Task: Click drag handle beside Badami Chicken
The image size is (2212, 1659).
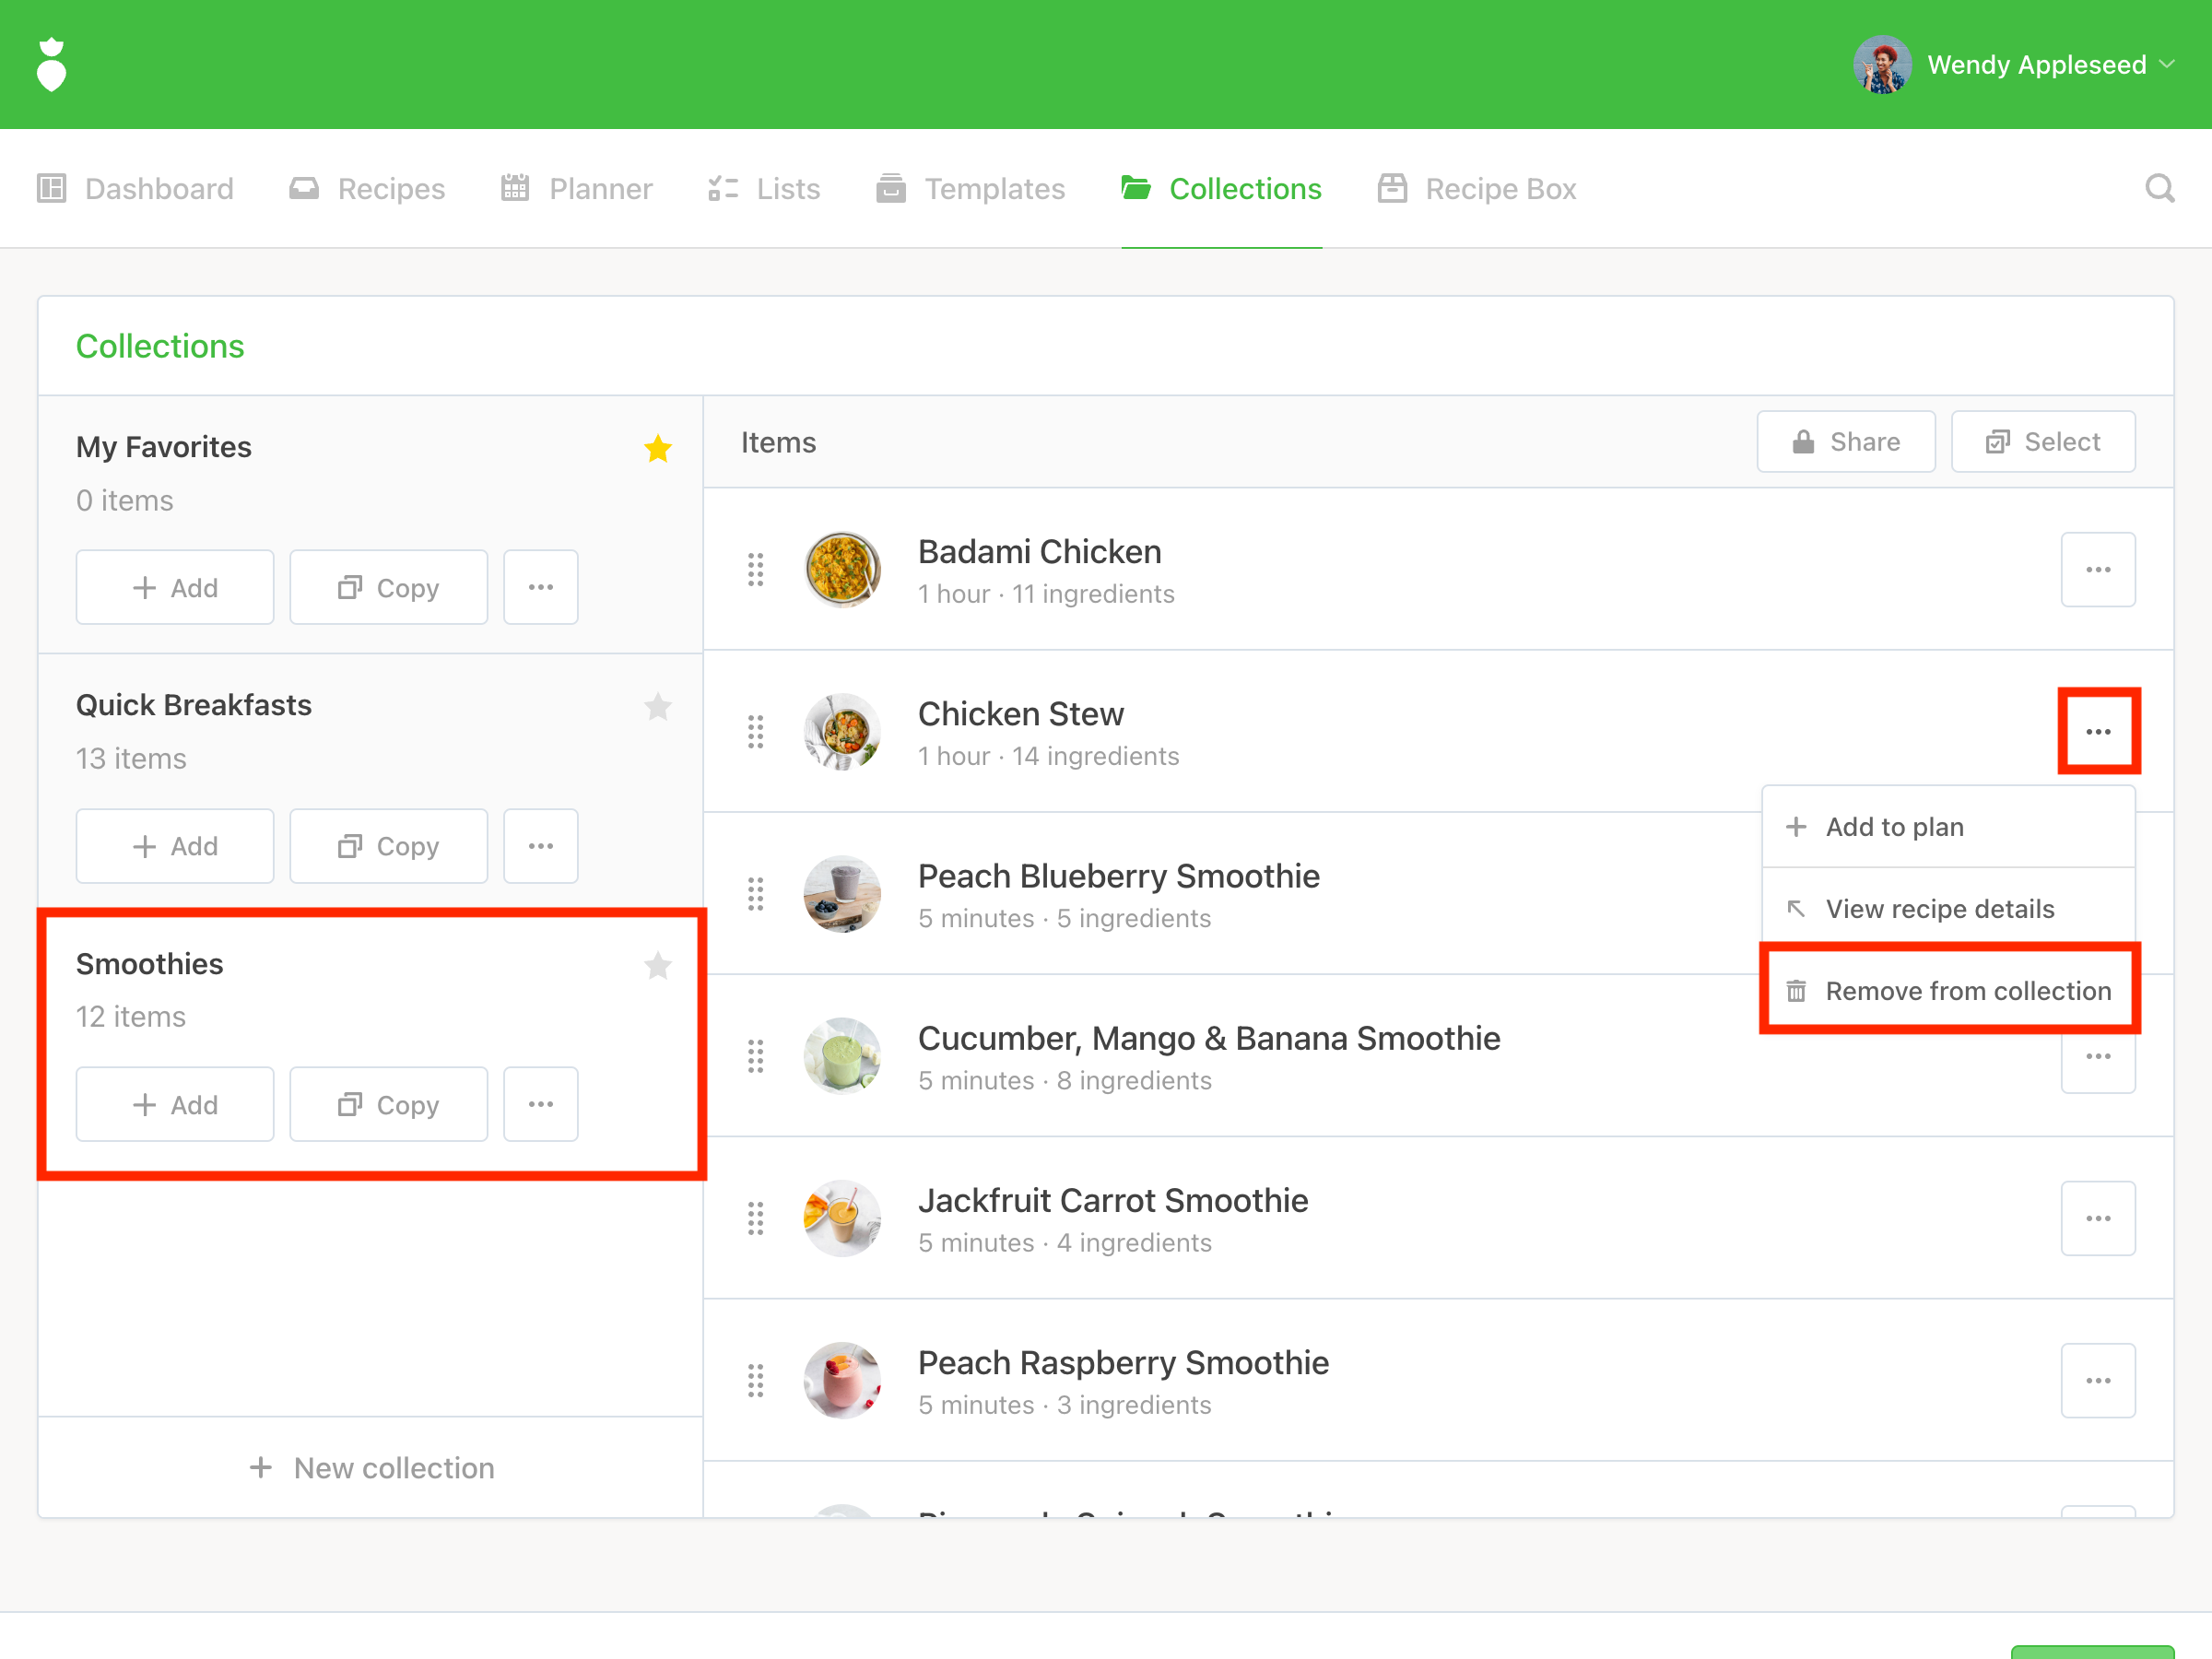Action: tap(756, 569)
